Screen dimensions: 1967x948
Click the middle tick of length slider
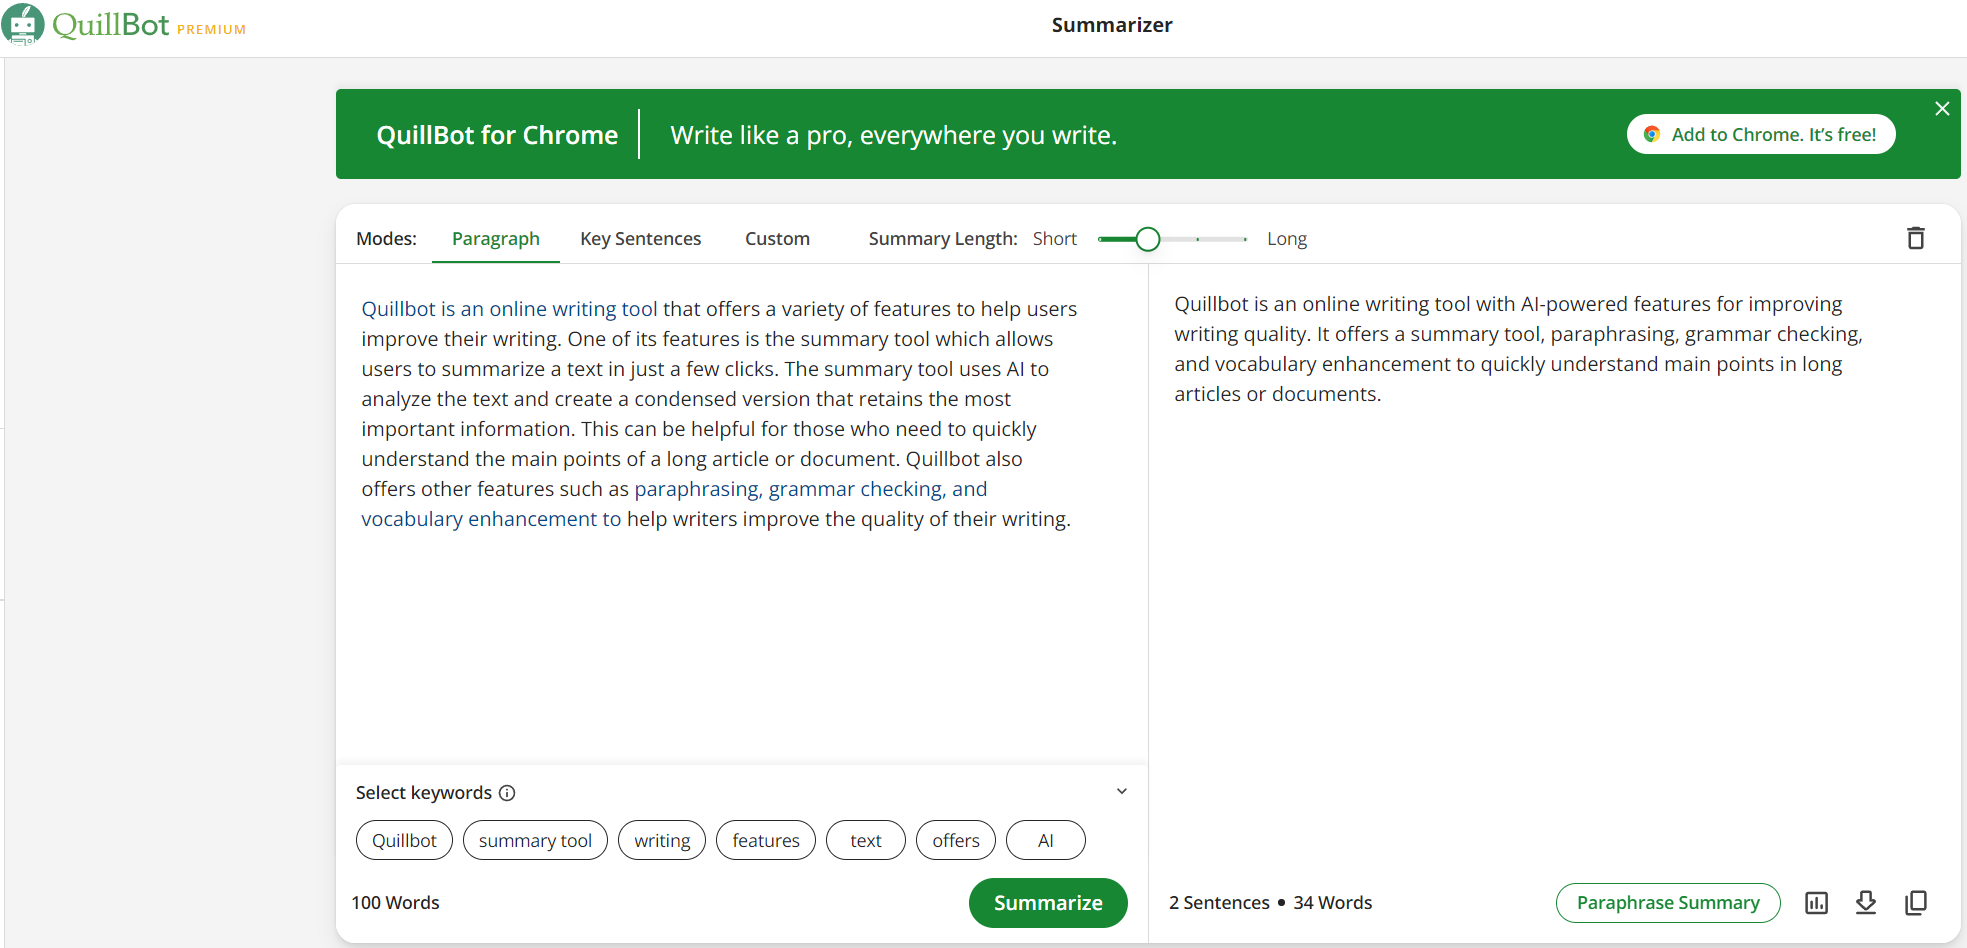point(1197,239)
